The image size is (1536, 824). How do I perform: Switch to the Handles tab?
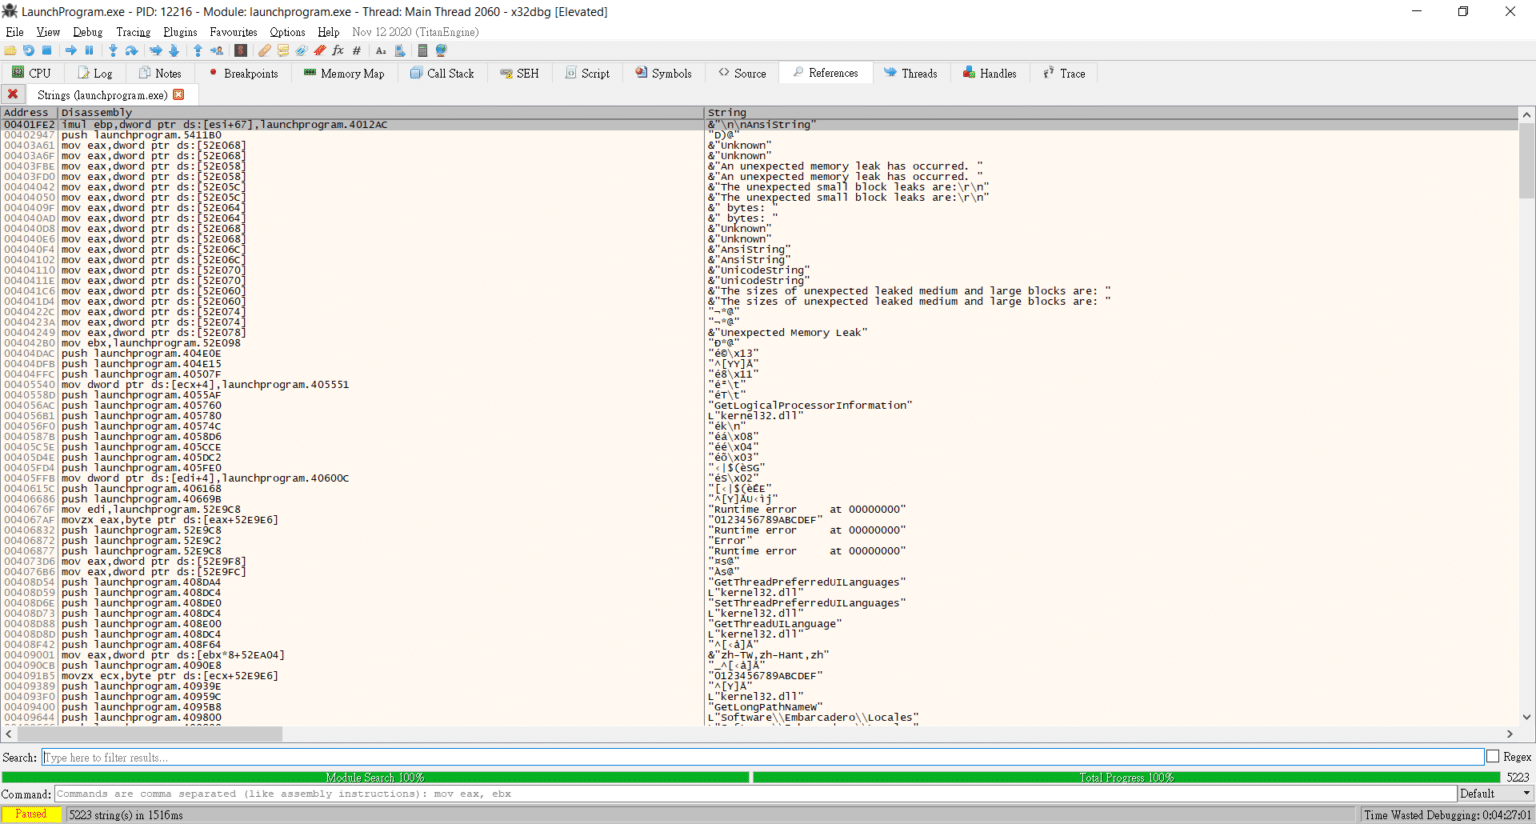(989, 73)
